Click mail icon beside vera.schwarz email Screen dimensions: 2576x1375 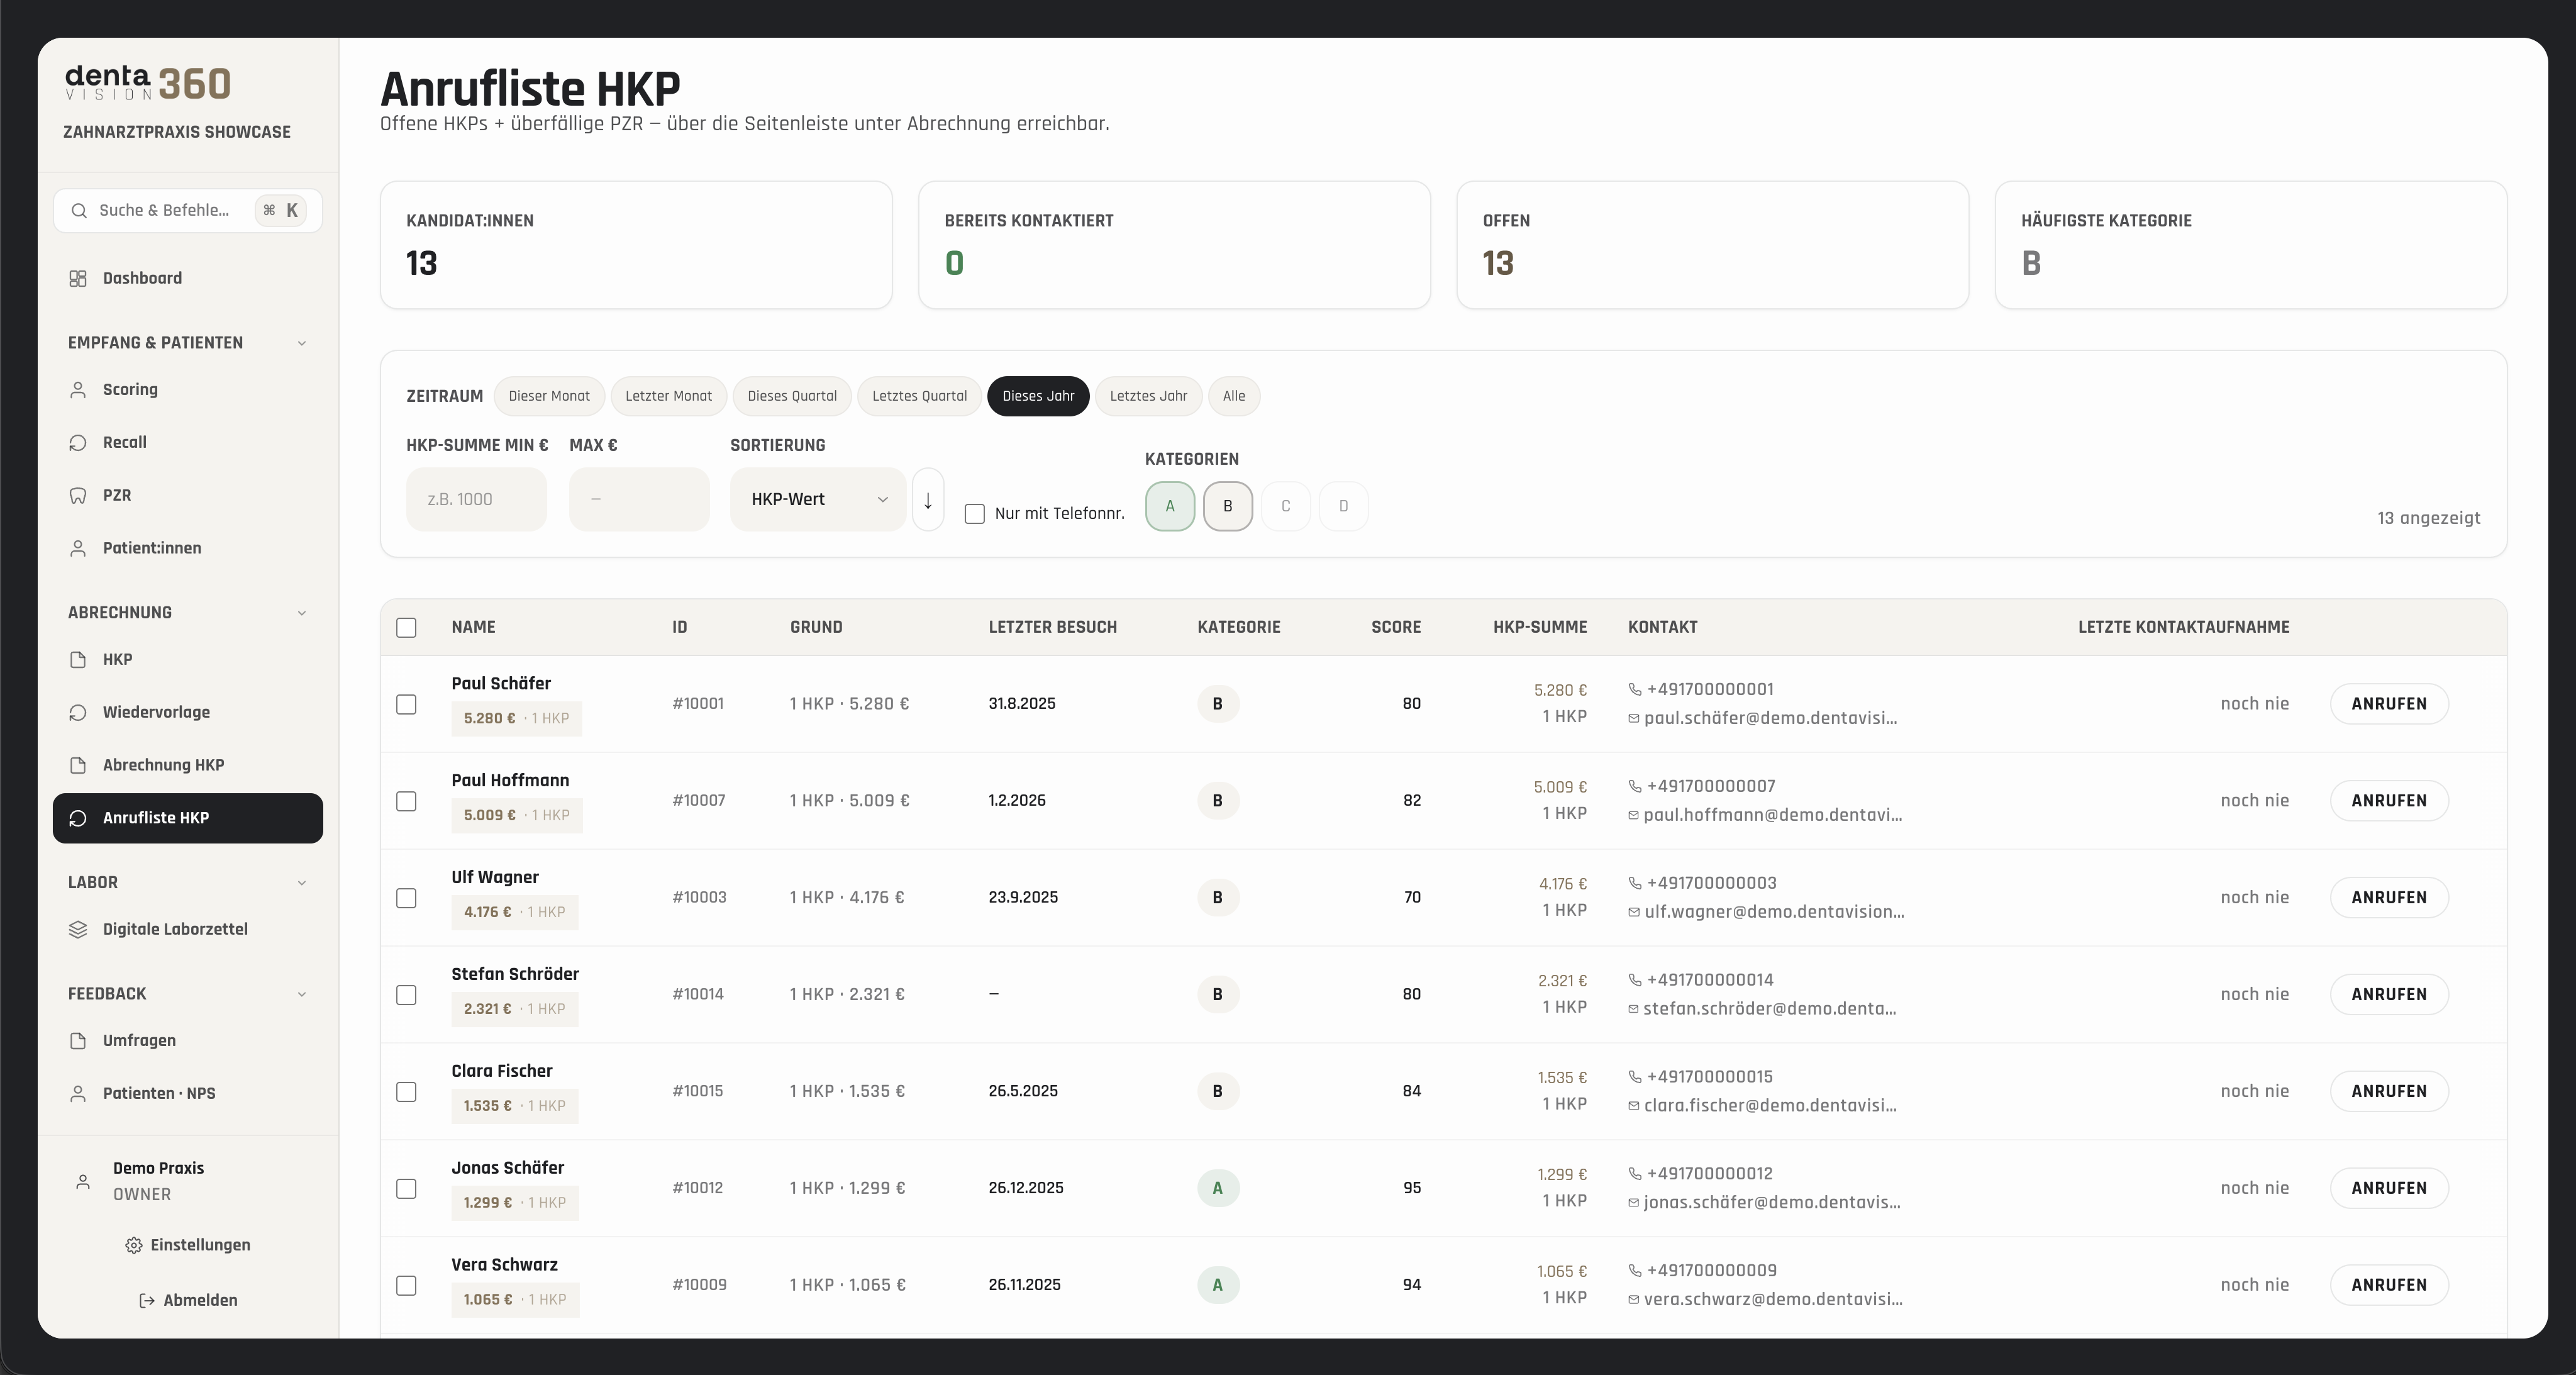[1634, 1300]
